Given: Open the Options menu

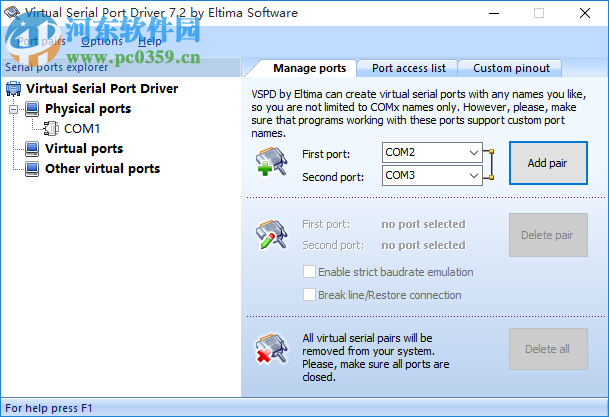Looking at the screenshot, I should pos(102,41).
